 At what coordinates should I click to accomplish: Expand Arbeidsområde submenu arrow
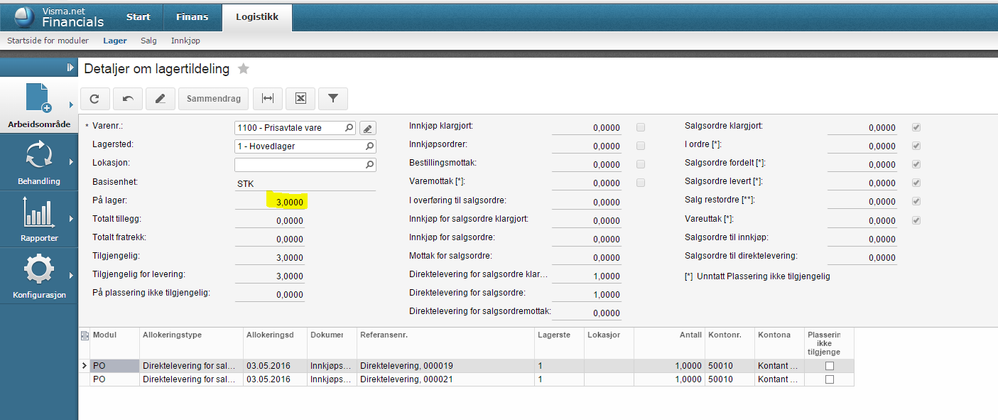pos(71,104)
